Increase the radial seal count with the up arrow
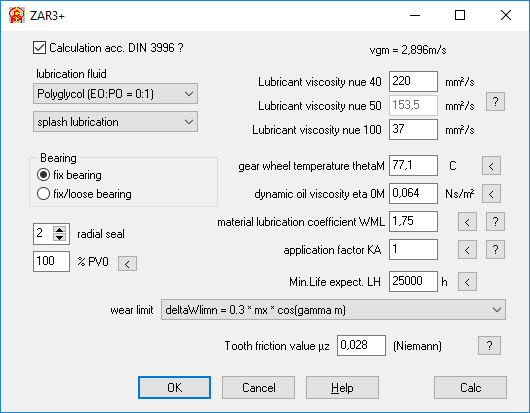Image resolution: width=530 pixels, height=413 pixels. (59, 230)
